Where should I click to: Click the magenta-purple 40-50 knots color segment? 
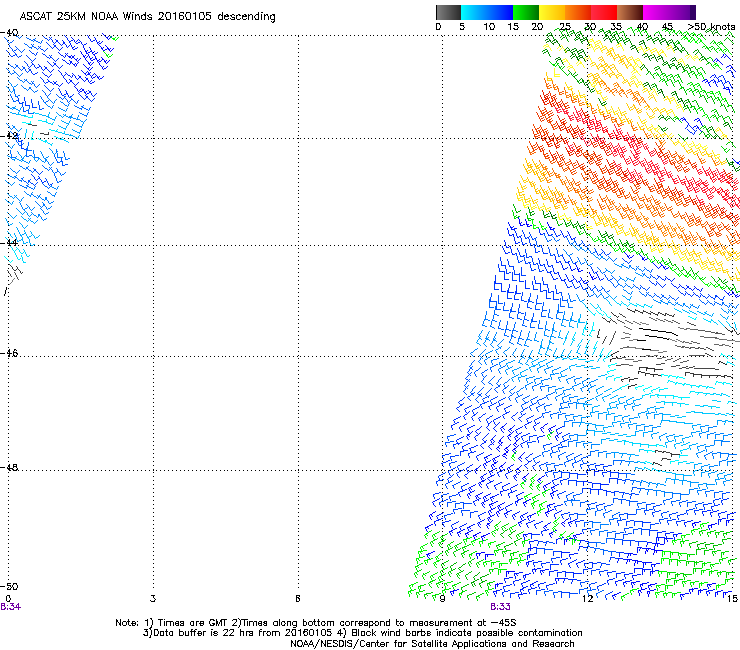(669, 12)
